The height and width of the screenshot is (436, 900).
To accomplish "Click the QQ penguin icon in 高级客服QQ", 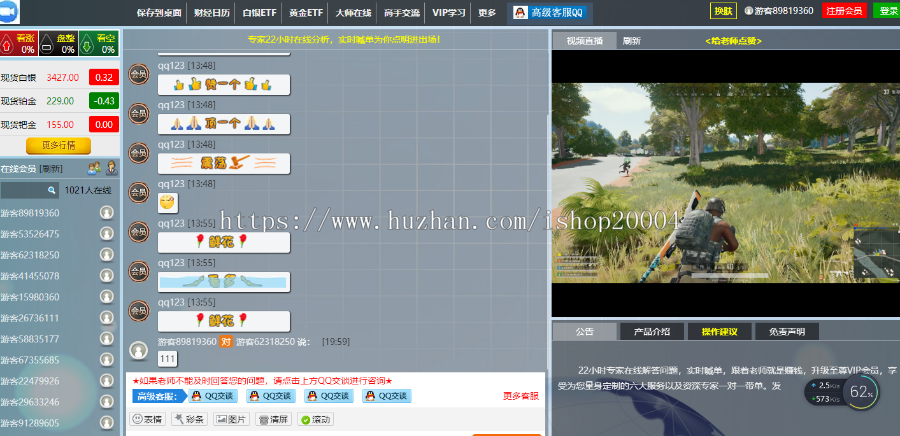I will (519, 13).
